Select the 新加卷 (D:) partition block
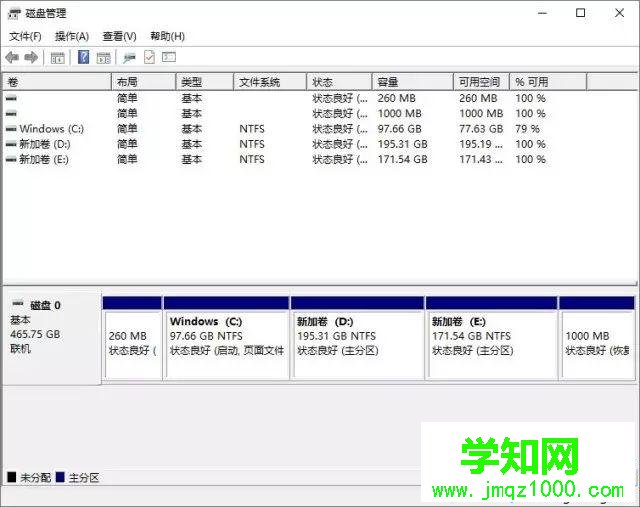This screenshot has width=640, height=507. point(358,338)
